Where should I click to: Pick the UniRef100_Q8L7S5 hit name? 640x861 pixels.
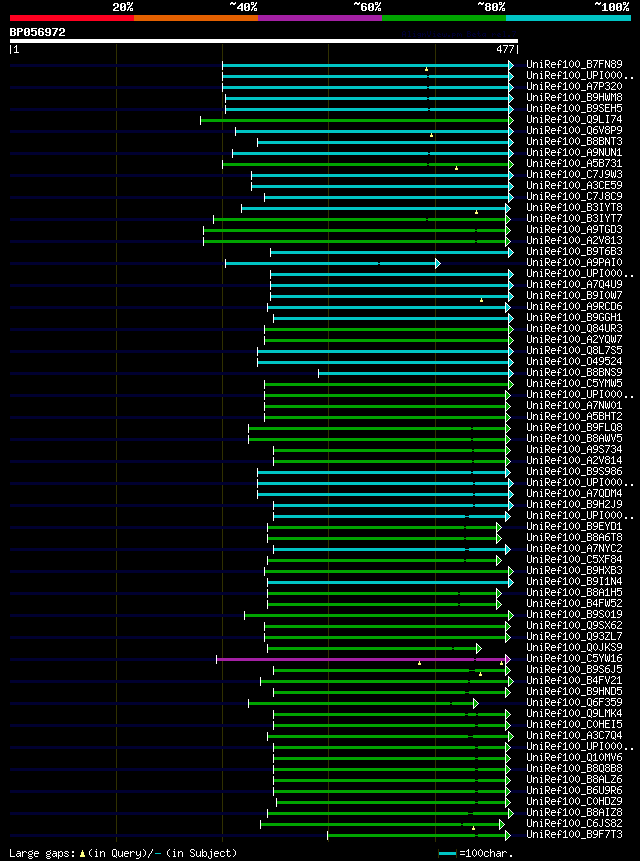pyautogui.click(x=574, y=350)
